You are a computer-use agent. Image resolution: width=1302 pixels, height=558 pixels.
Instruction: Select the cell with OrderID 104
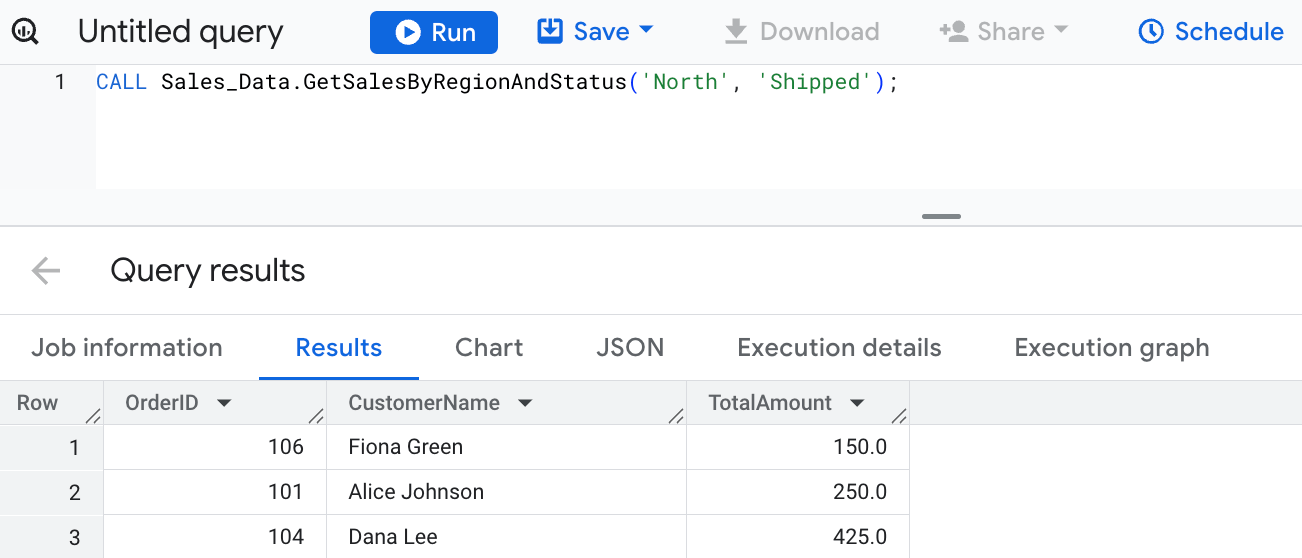[x=215, y=537]
